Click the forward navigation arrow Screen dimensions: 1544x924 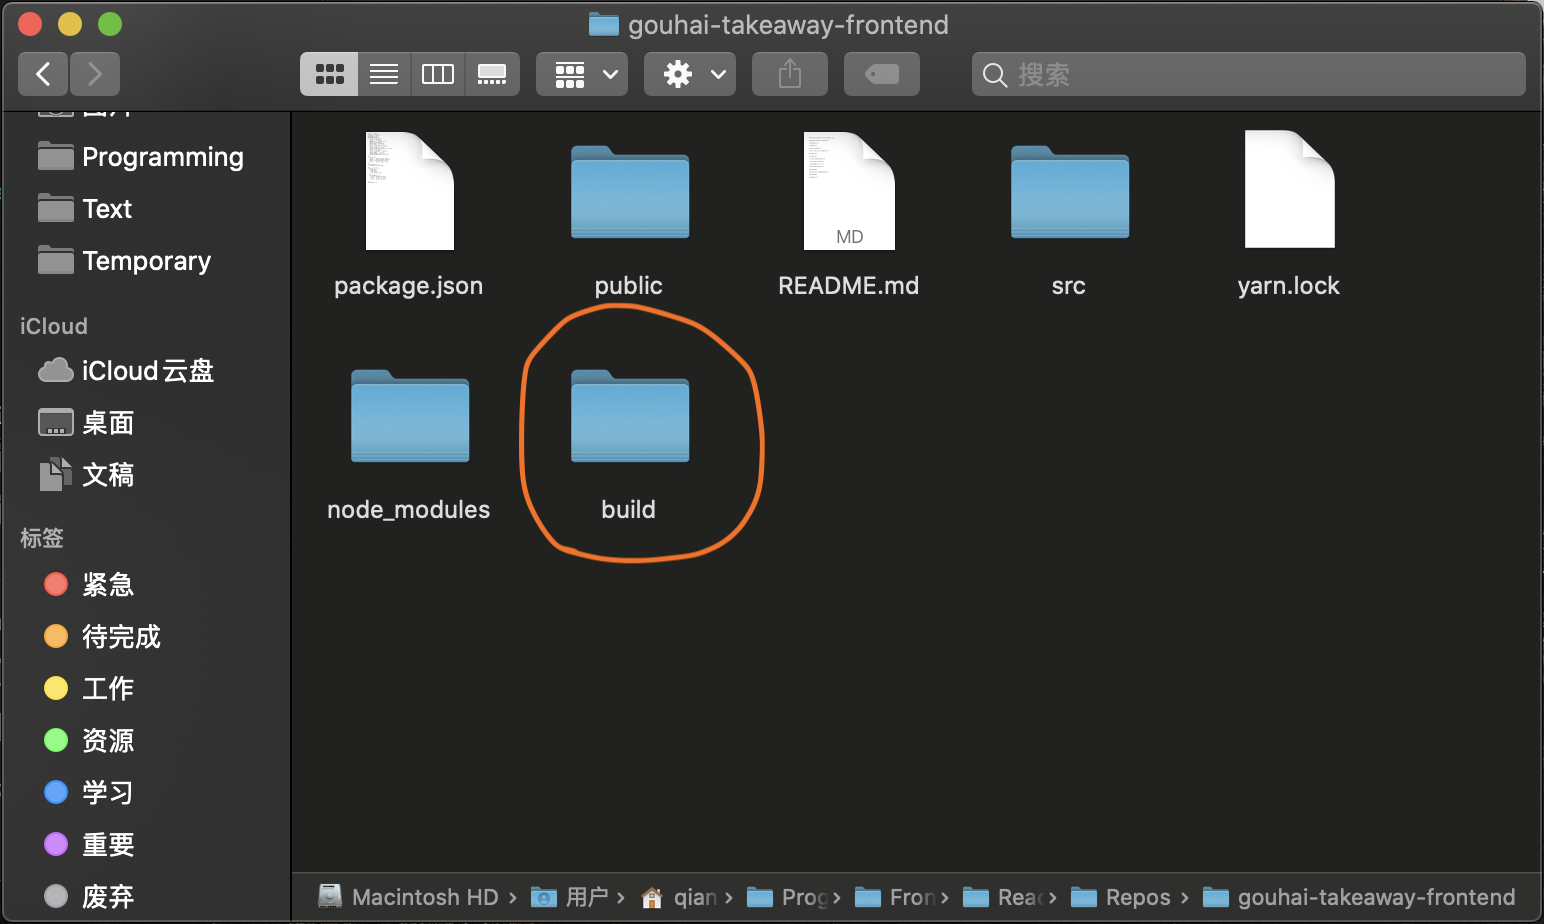click(x=95, y=74)
